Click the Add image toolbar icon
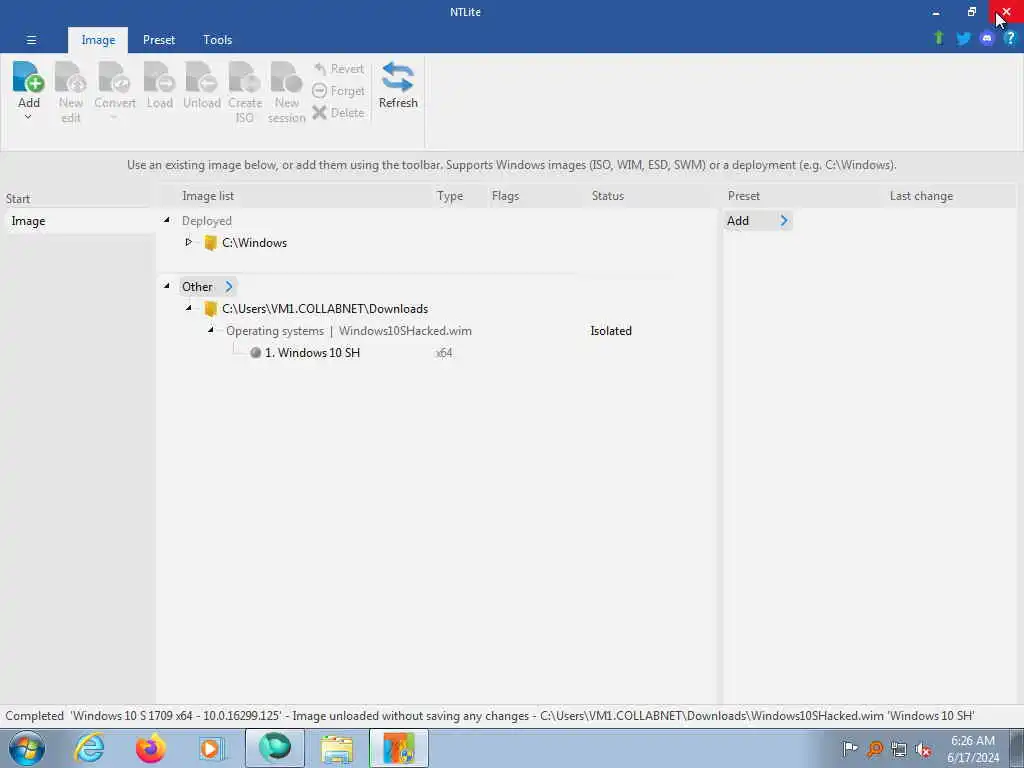 point(28,77)
